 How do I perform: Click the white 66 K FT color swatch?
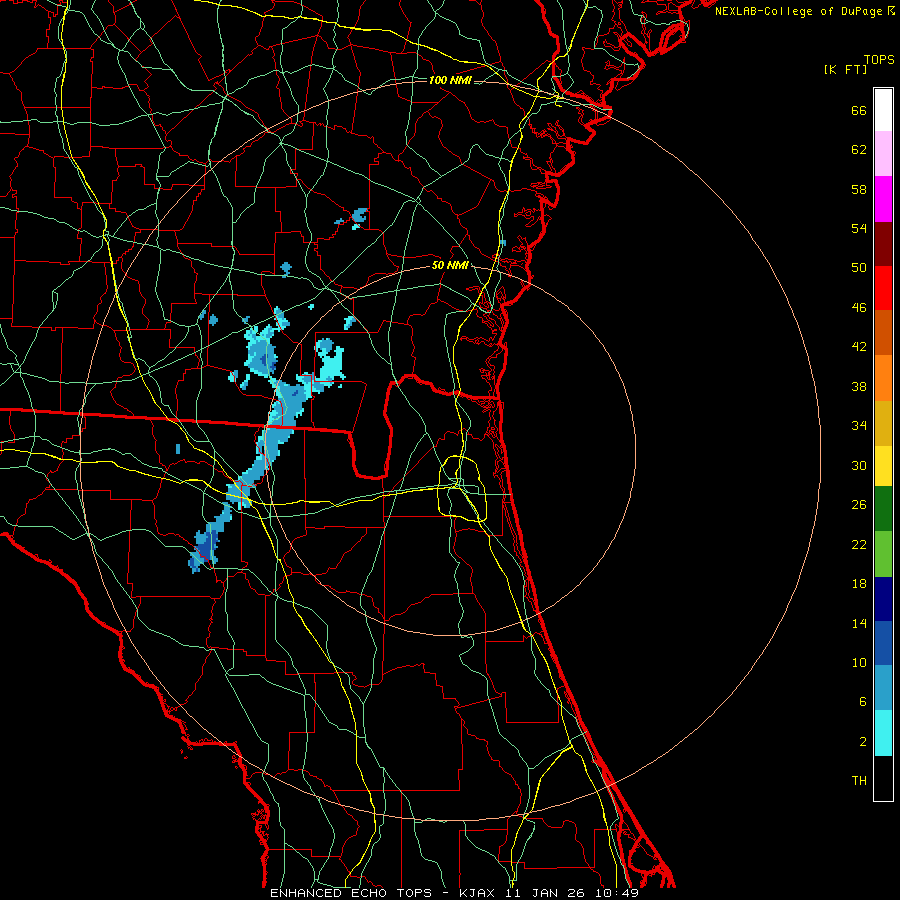pyautogui.click(x=883, y=110)
